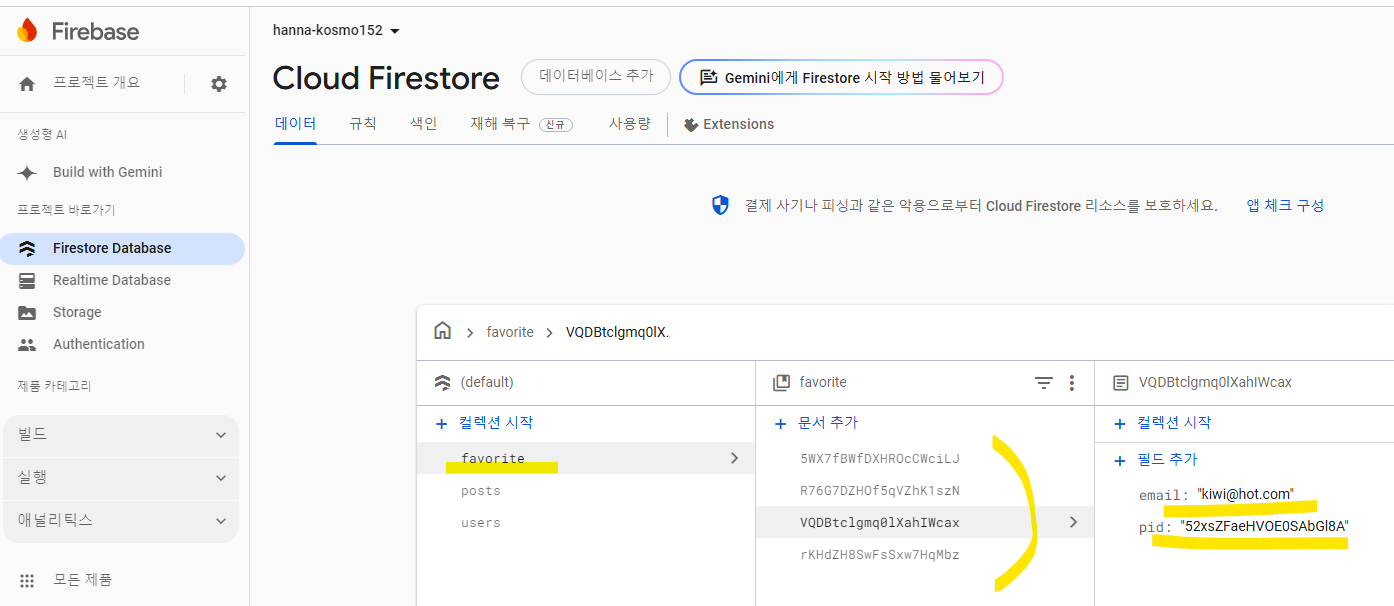
Task: Select document 5WX7fBWfDXHROcCWciLJ
Action: [x=925, y=459]
